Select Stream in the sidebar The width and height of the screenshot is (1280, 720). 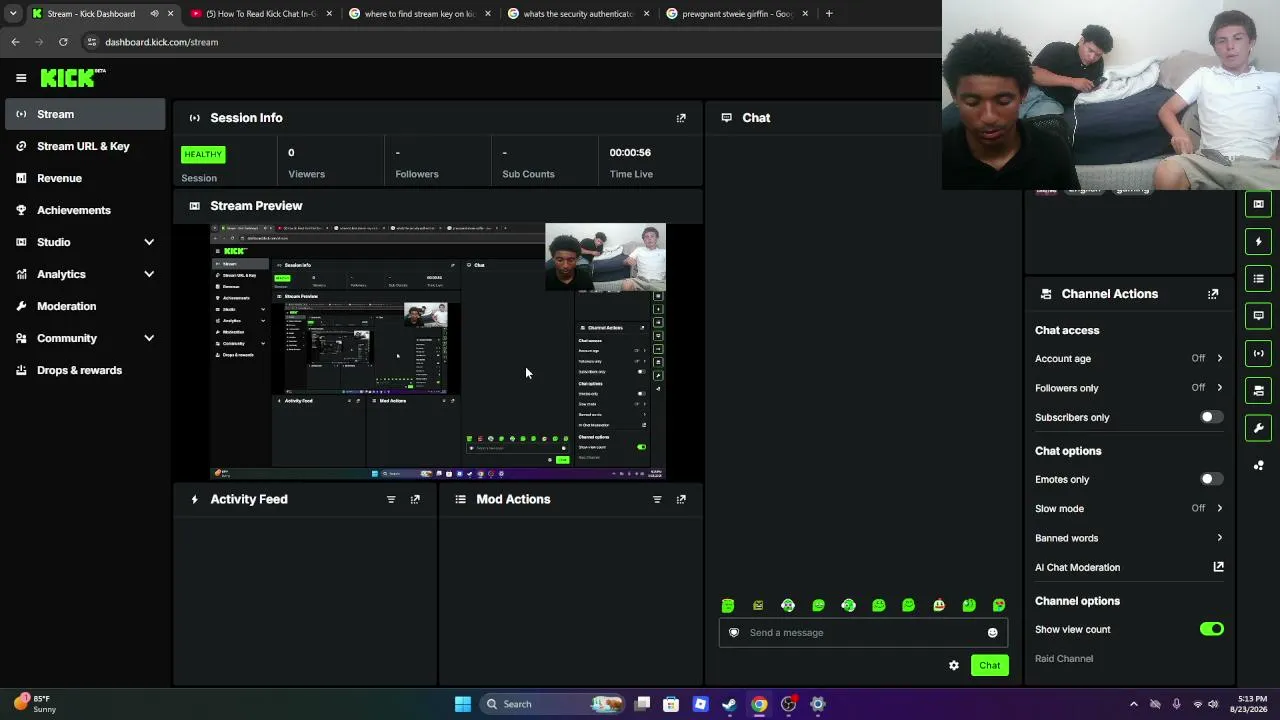[x=85, y=114]
